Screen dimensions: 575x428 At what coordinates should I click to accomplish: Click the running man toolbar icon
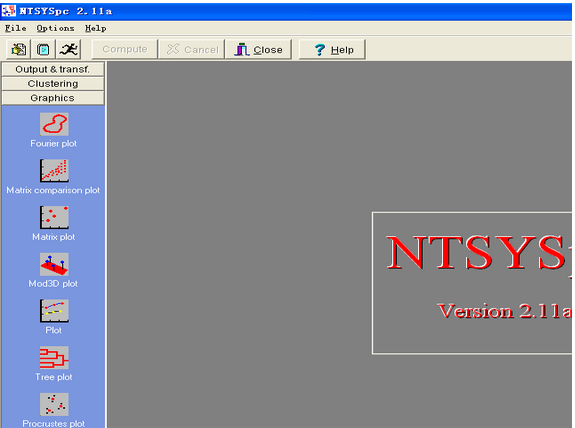click(69, 49)
